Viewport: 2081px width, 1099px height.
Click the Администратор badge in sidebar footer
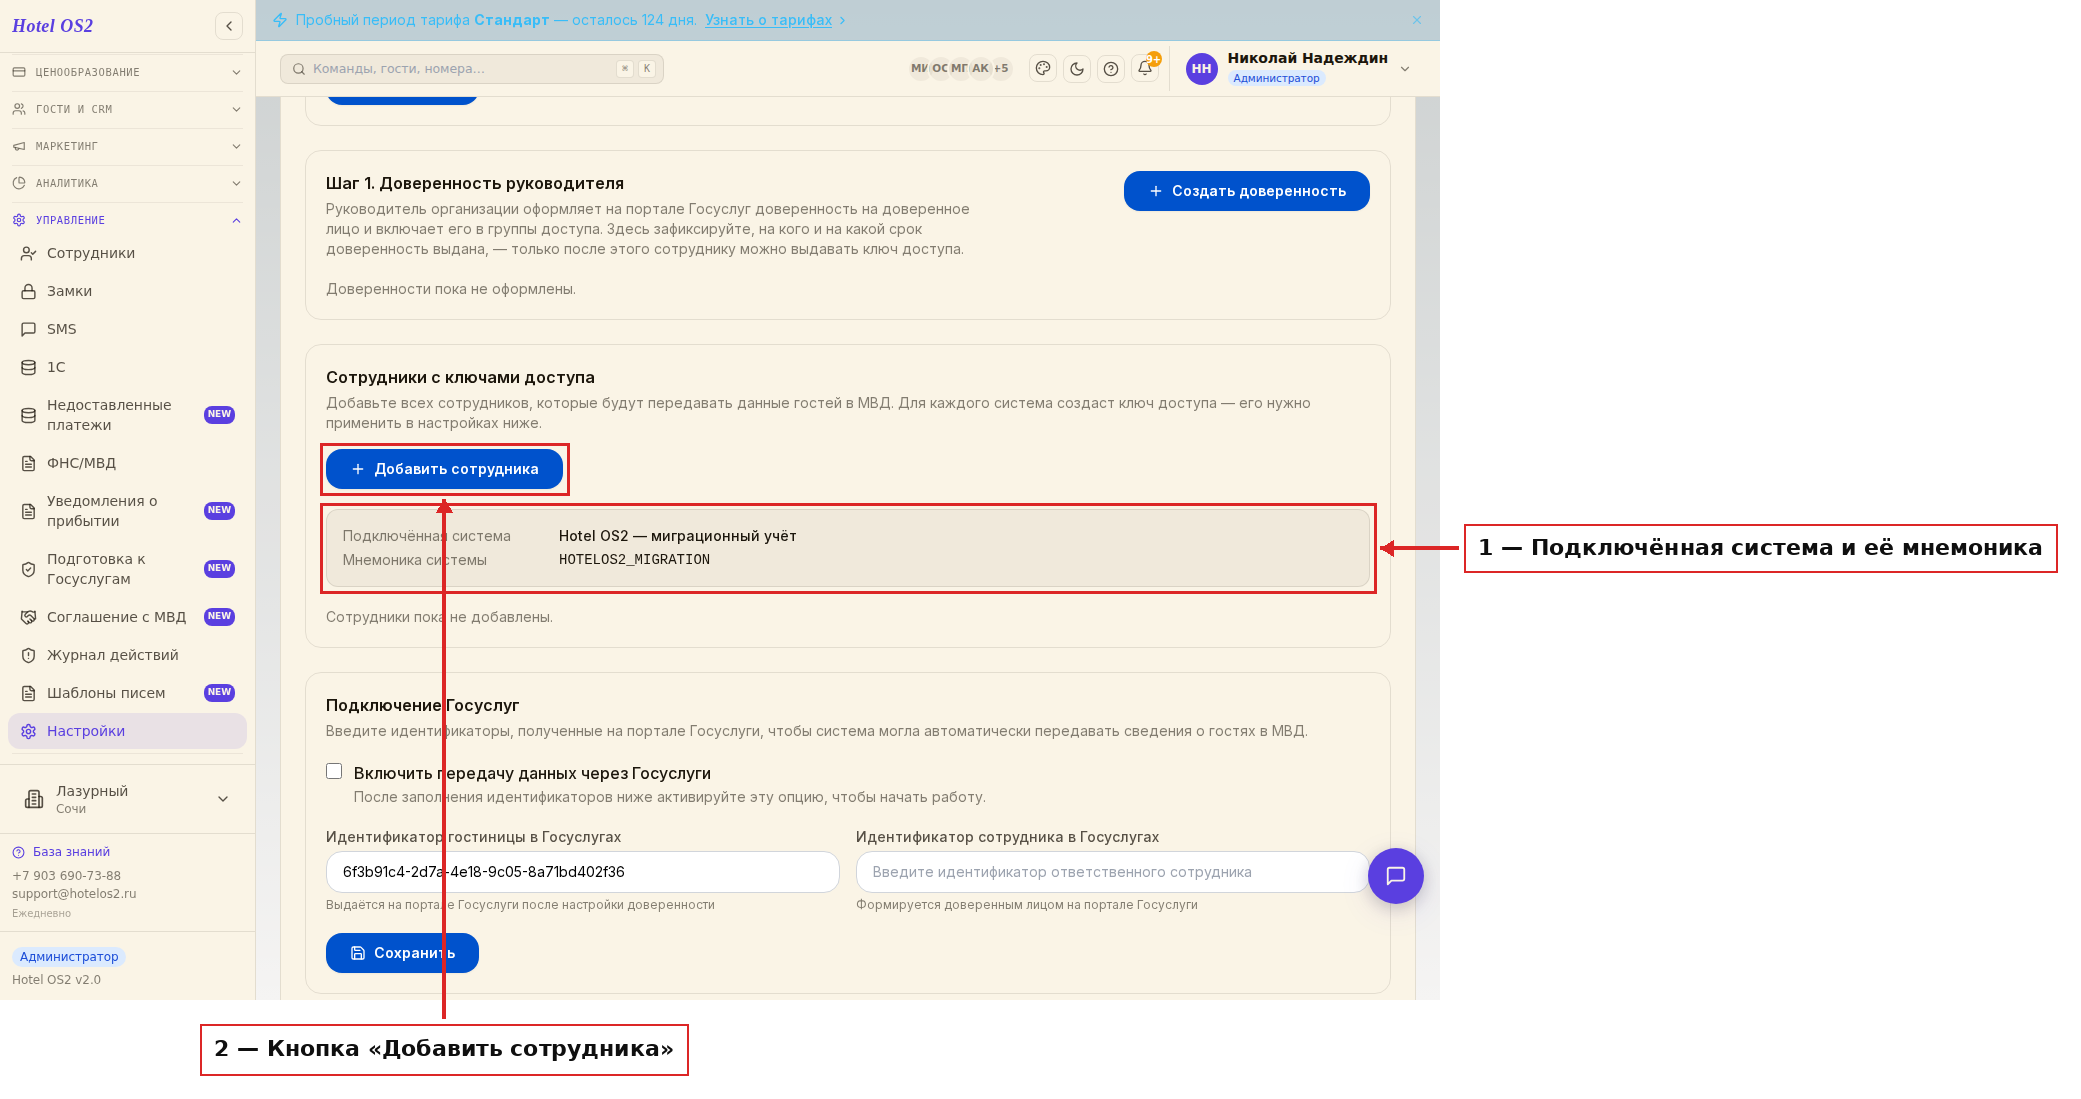tap(69, 957)
